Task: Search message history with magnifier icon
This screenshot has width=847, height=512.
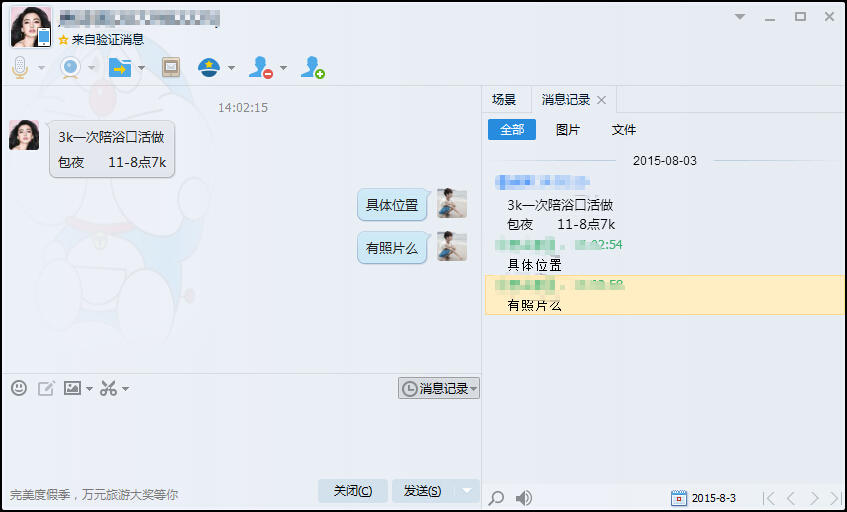Action: [x=496, y=497]
